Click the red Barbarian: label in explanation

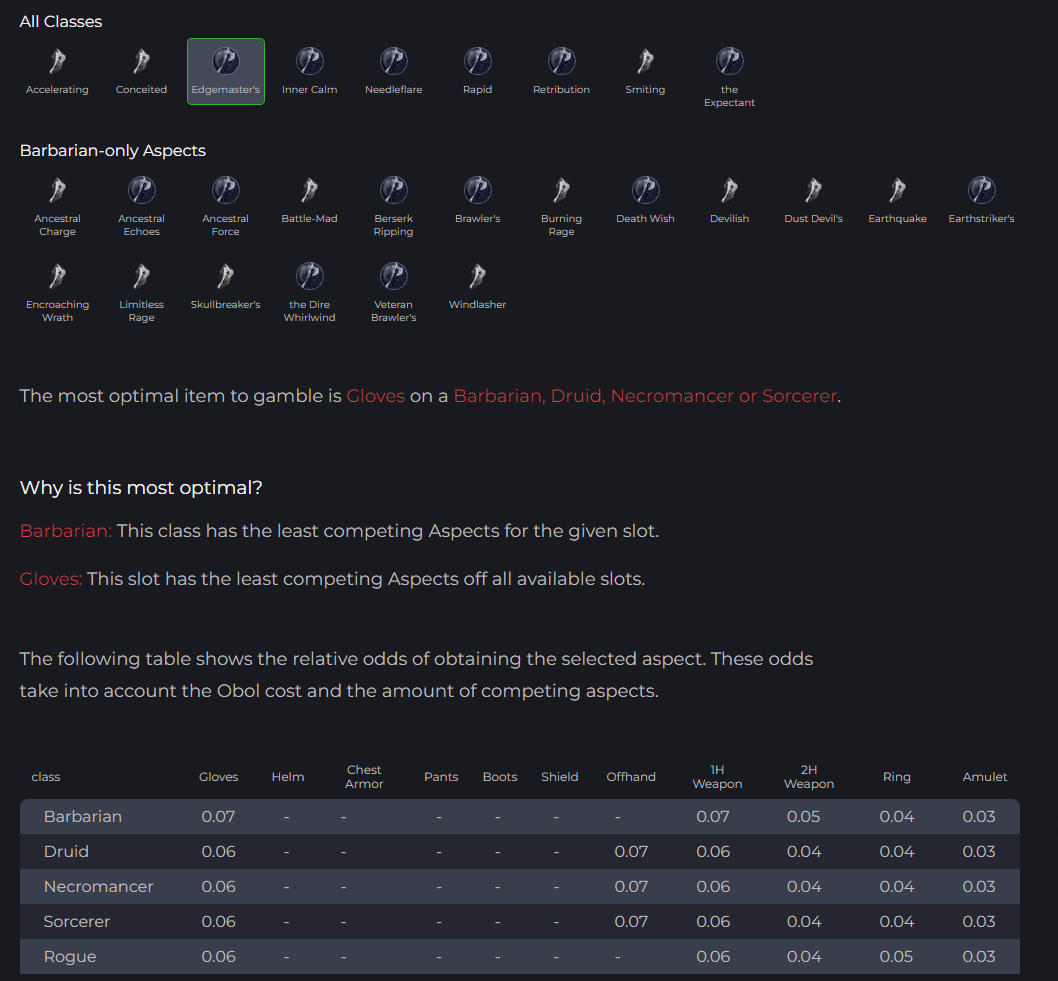point(65,531)
